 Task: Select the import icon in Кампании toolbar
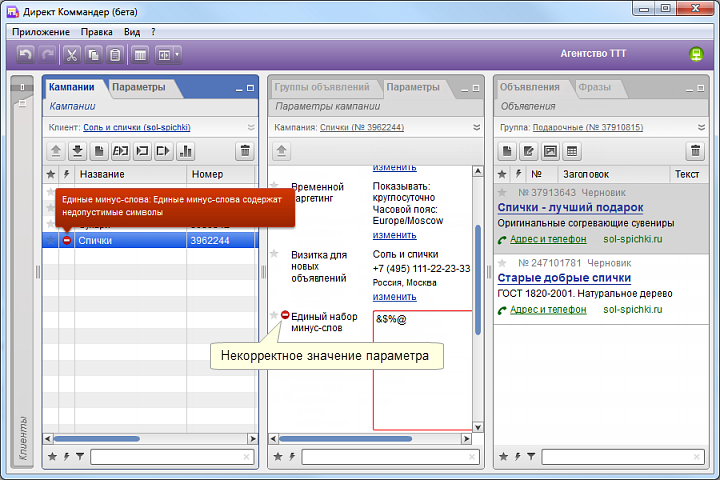(x=142, y=151)
